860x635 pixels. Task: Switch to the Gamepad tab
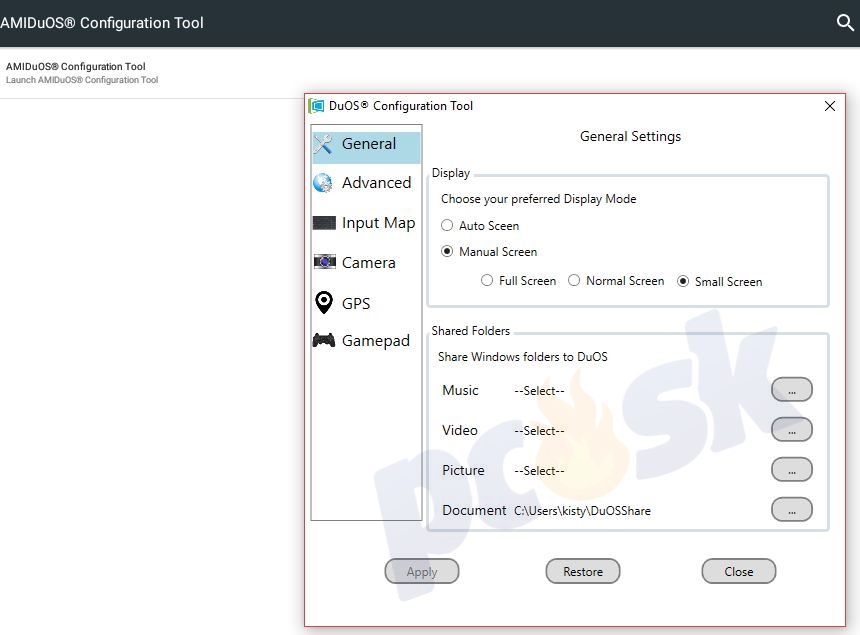[x=366, y=341]
